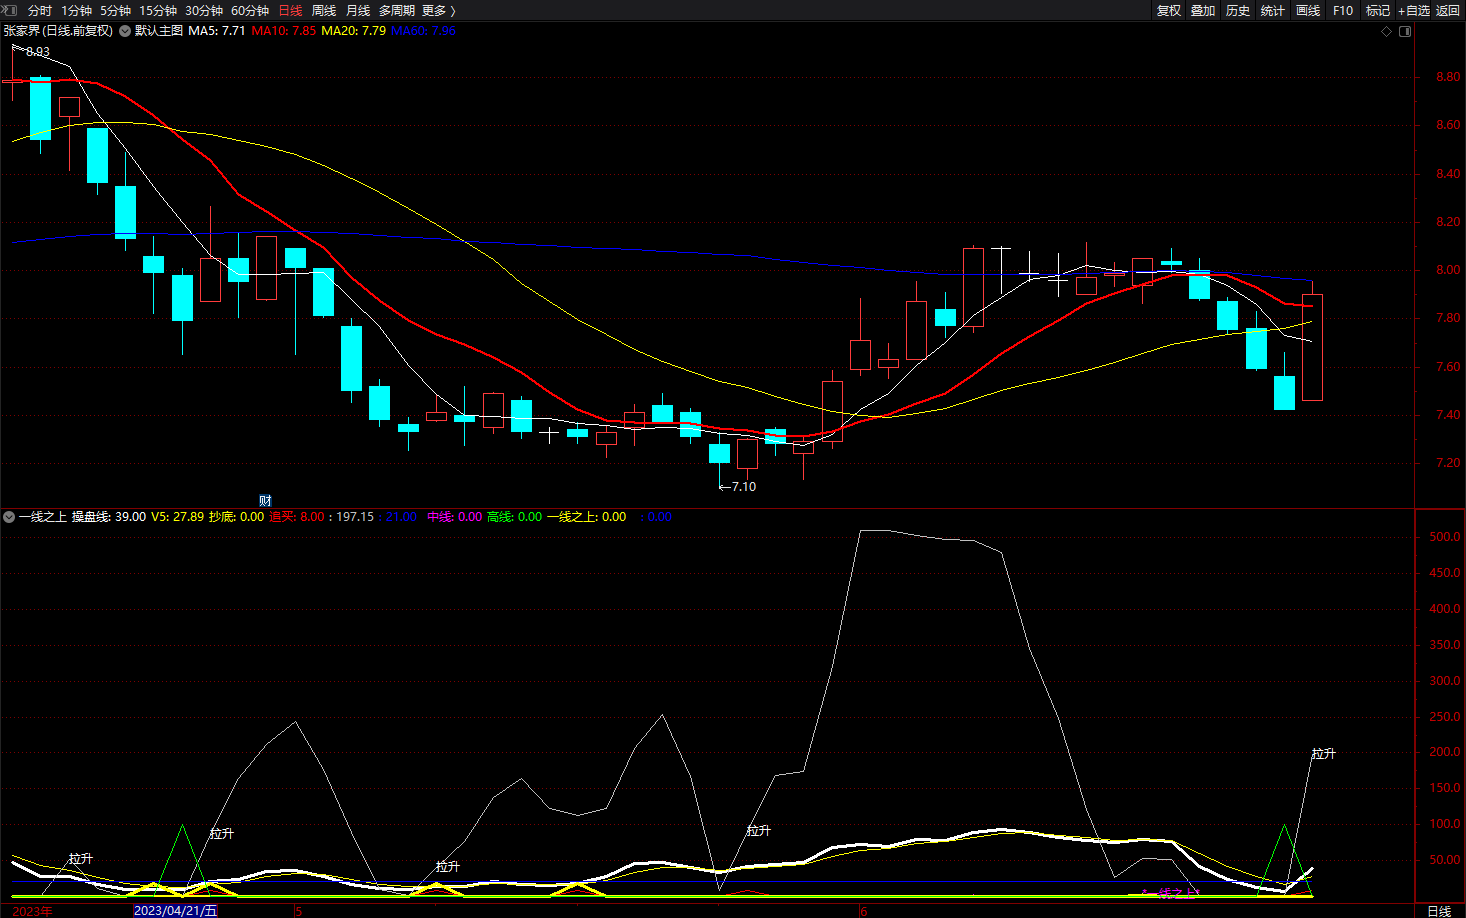Click the last red hollow candlestick
The image size is (1466, 918).
(x=1312, y=347)
